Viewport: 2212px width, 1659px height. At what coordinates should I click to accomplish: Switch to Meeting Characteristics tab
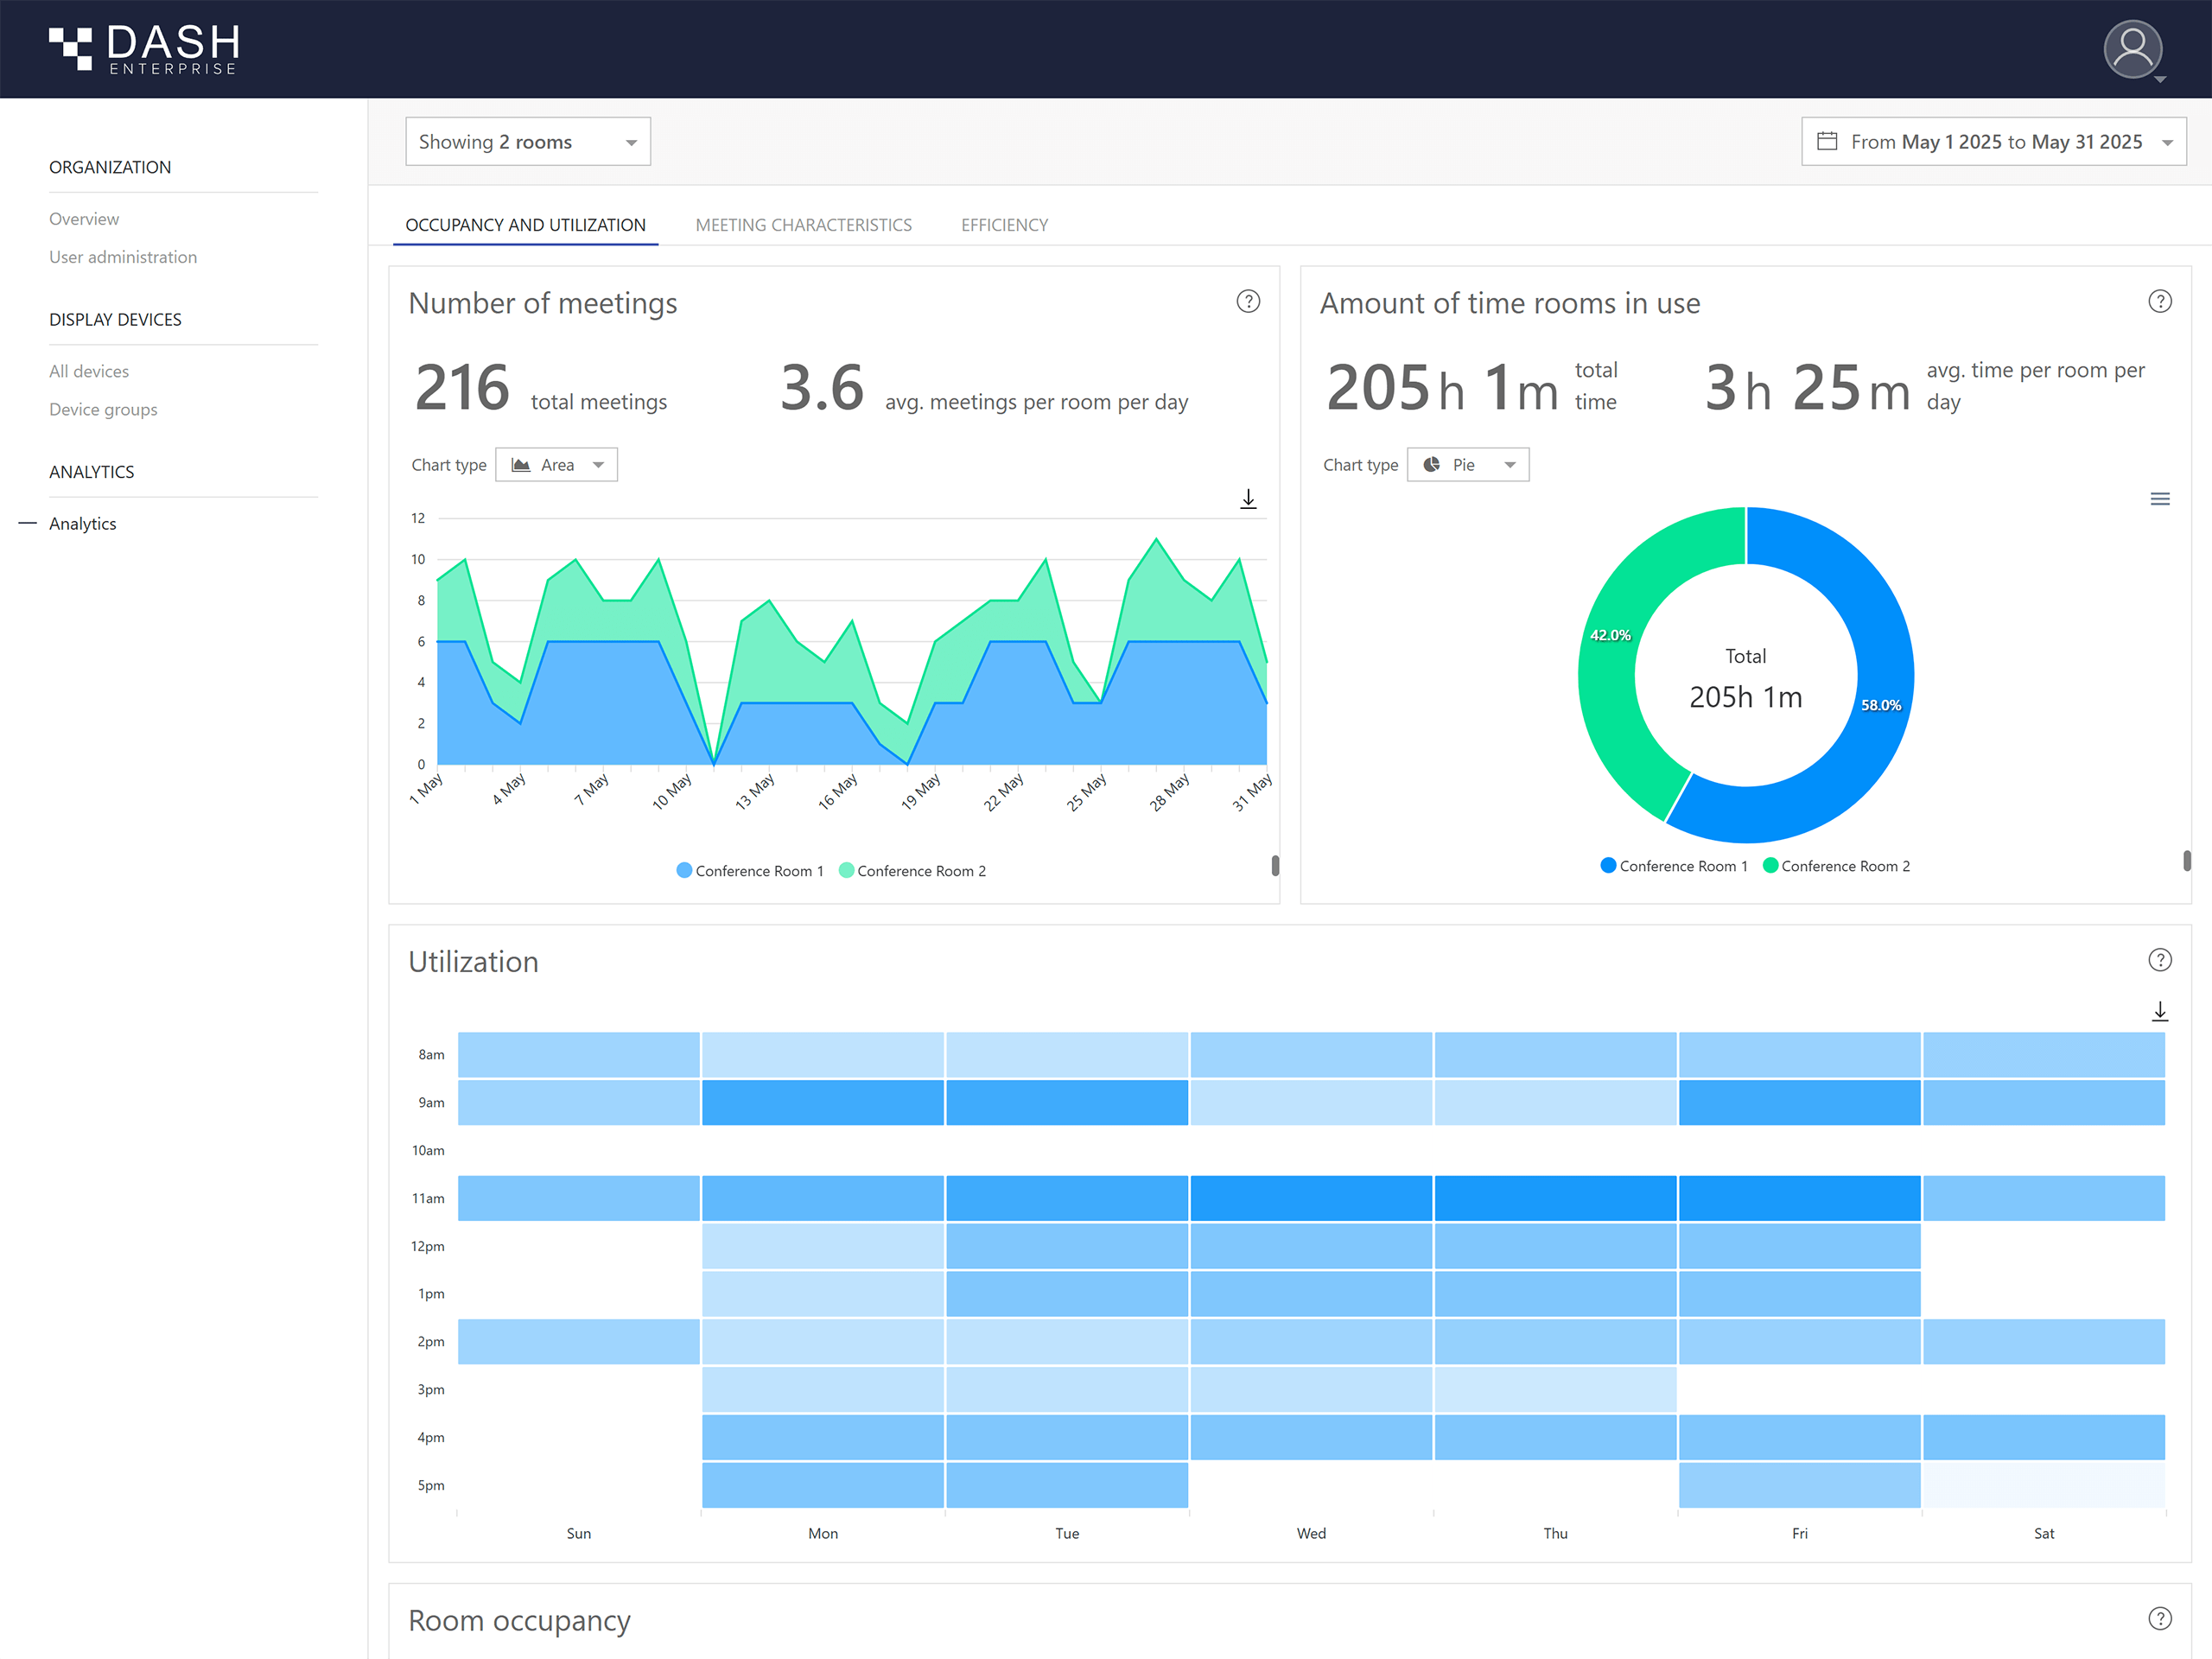pyautogui.click(x=803, y=225)
